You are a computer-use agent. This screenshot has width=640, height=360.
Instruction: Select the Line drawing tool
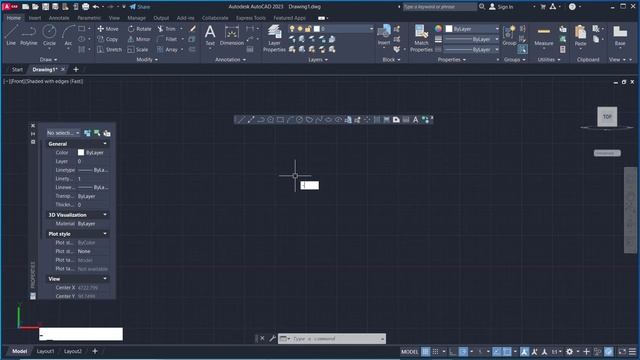pos(11,35)
